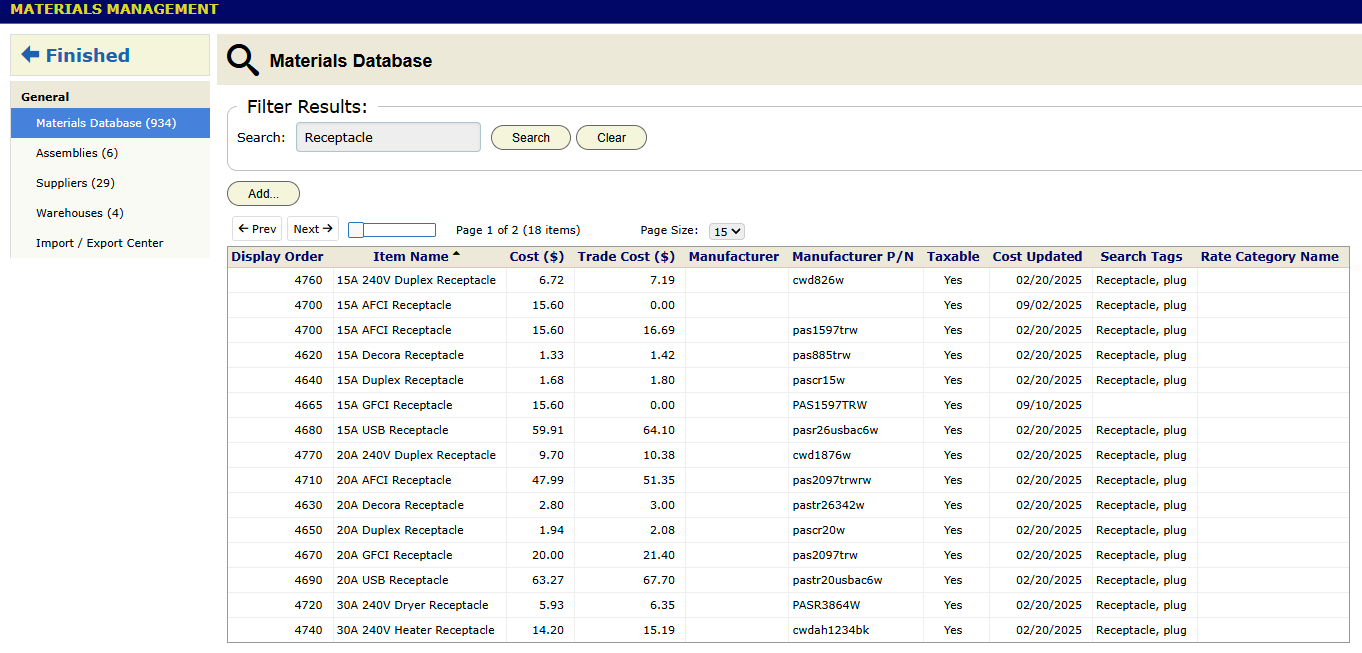
Task: Select 15A USB Receptacle item
Action: (392, 430)
